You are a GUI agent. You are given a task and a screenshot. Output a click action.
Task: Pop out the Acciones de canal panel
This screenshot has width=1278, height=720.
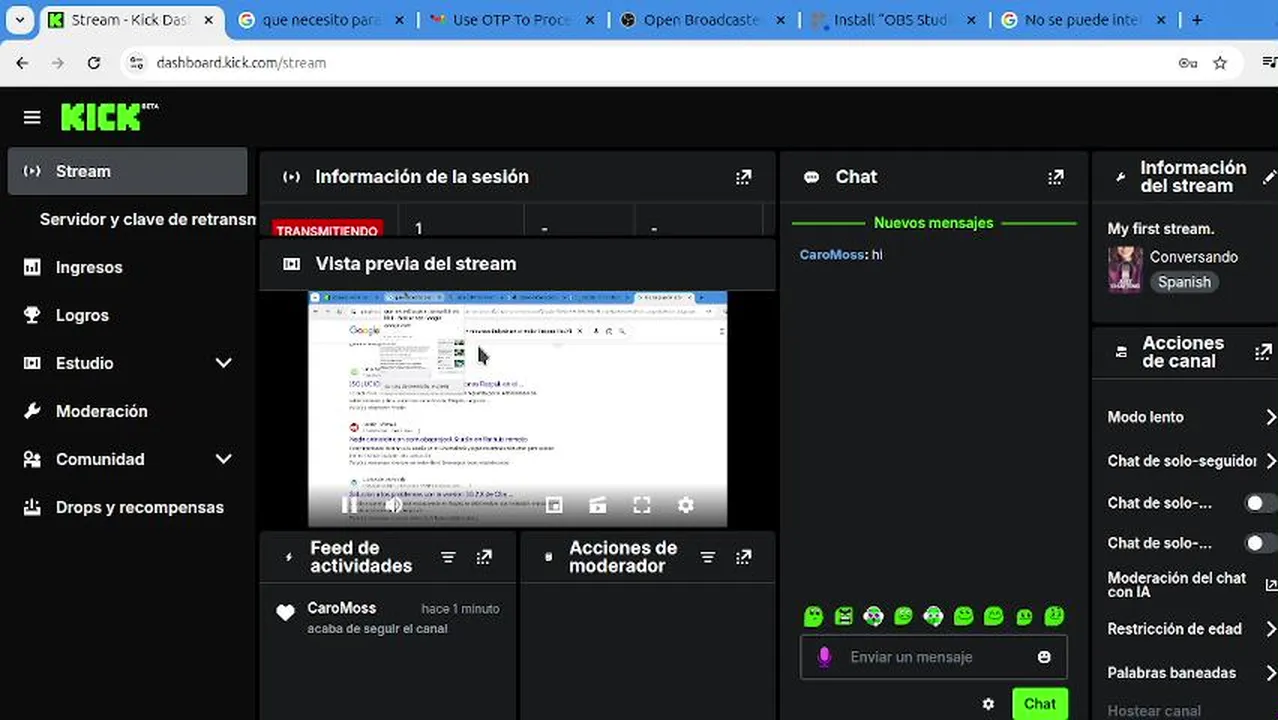point(1263,352)
